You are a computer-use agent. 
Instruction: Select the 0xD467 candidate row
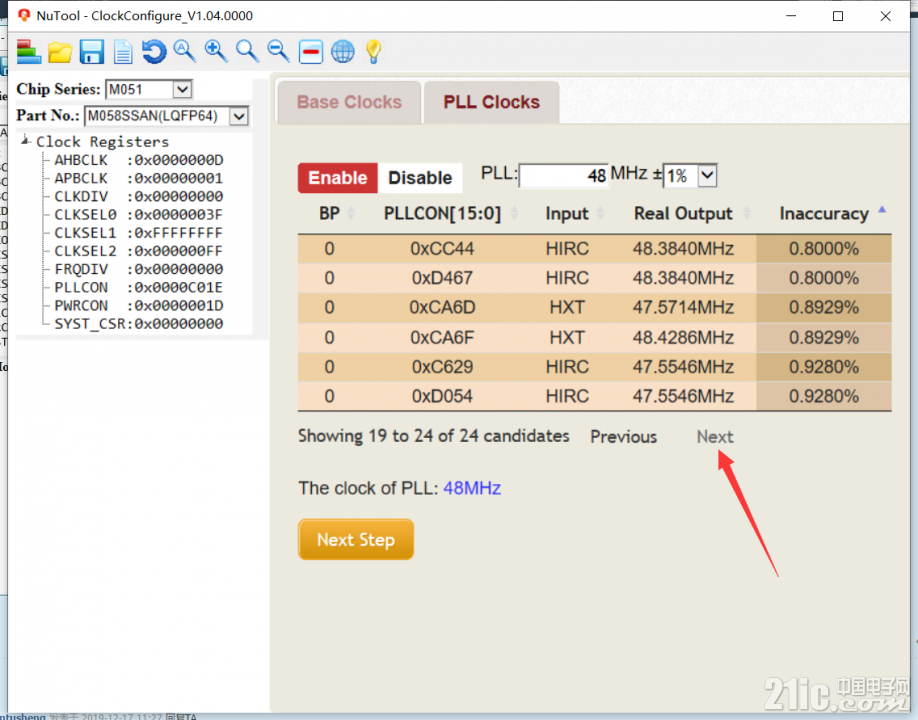(x=594, y=278)
